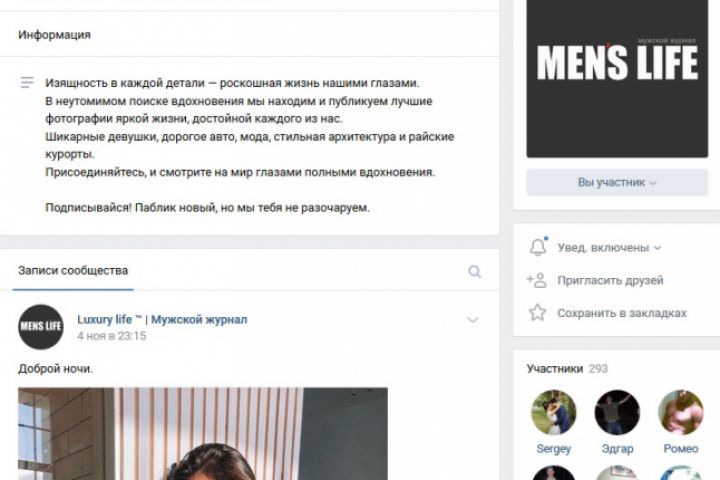
Task: Expand the "Увед. включены" notifications dropdown
Action: 609,248
